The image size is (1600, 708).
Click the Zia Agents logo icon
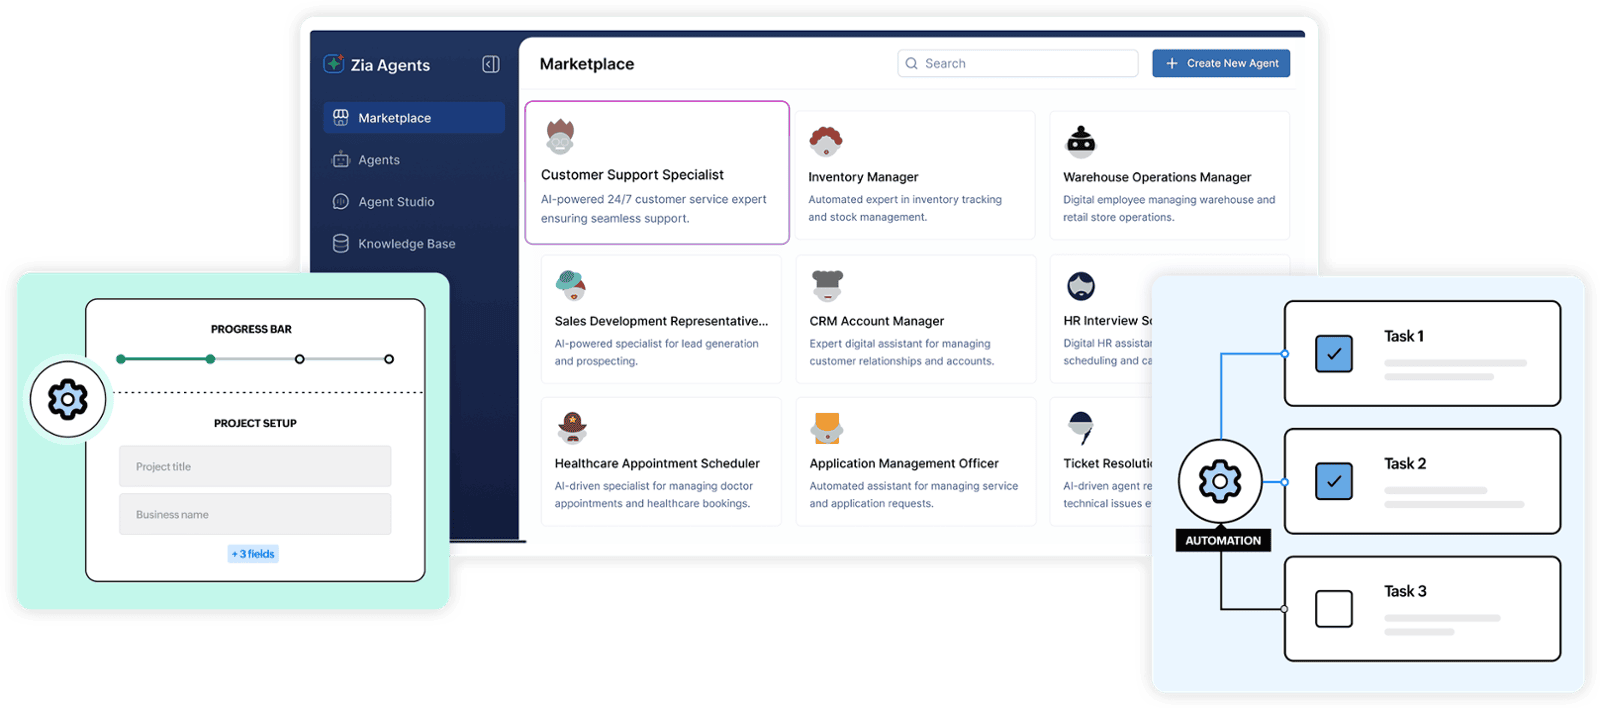pos(334,64)
